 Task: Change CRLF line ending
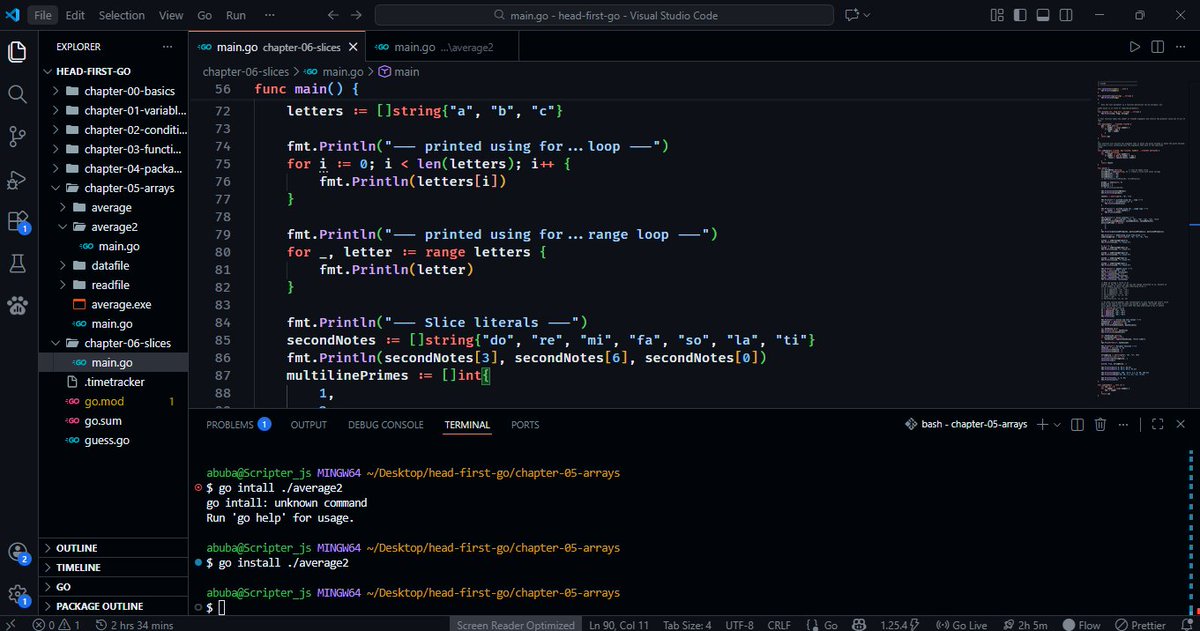(778, 624)
